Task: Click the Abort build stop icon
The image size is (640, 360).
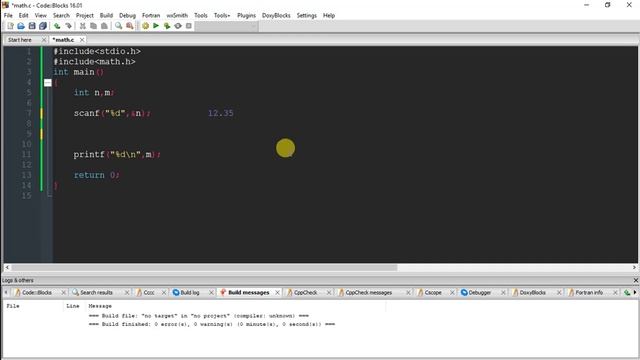Action: tap(189, 26)
